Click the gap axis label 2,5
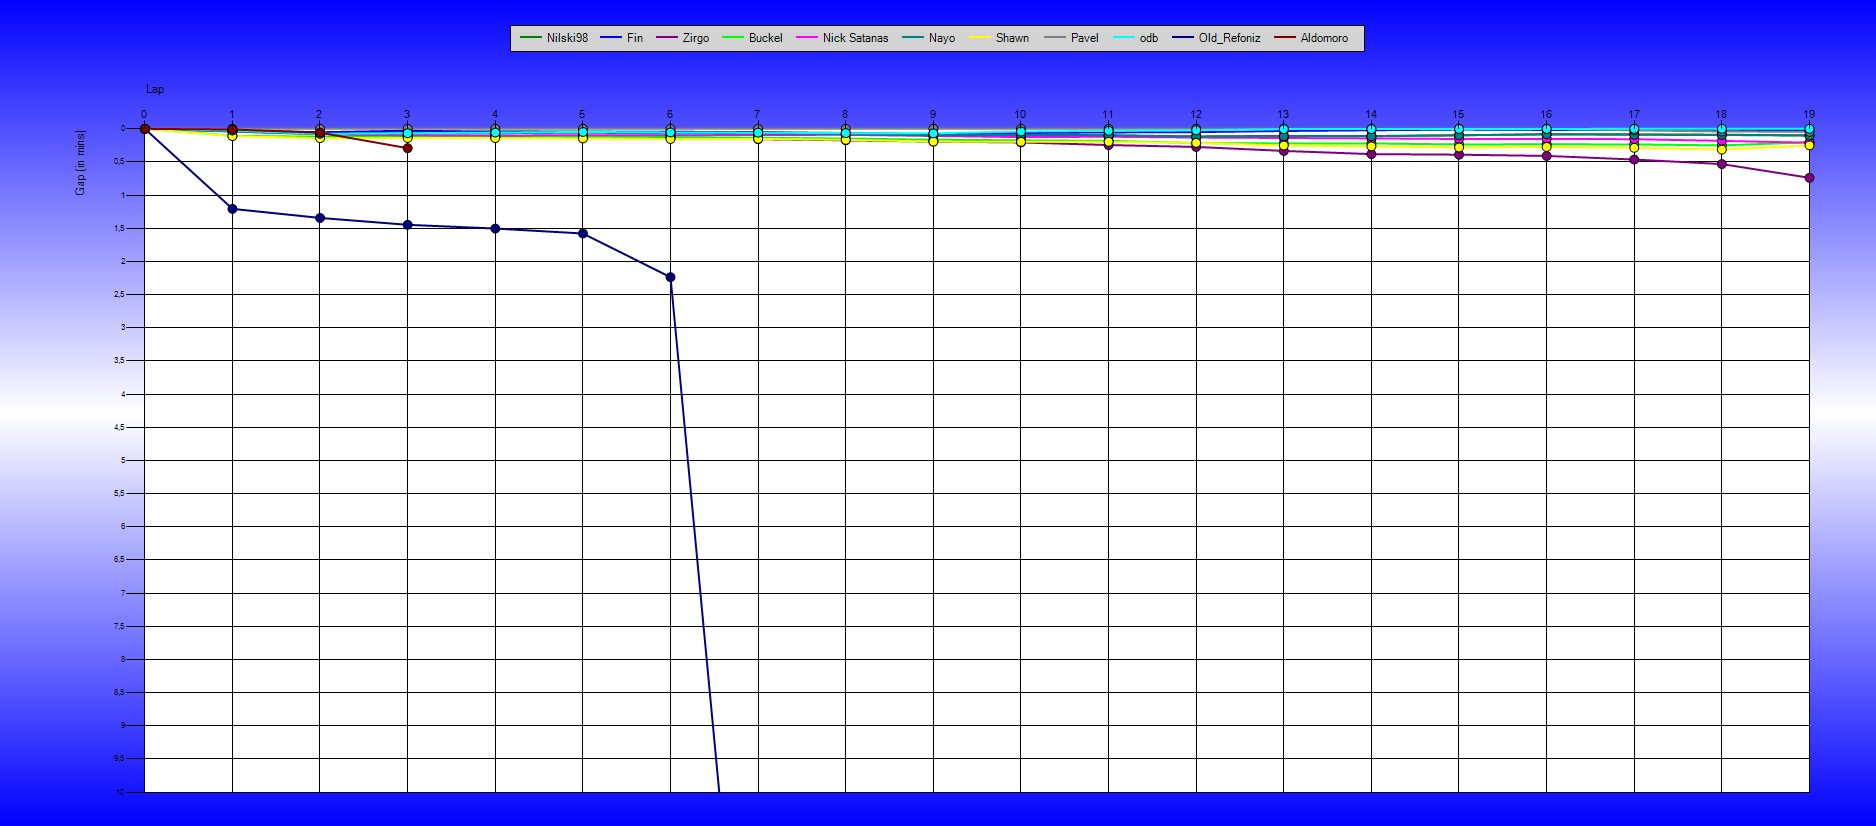The width and height of the screenshot is (1876, 826). pos(119,294)
